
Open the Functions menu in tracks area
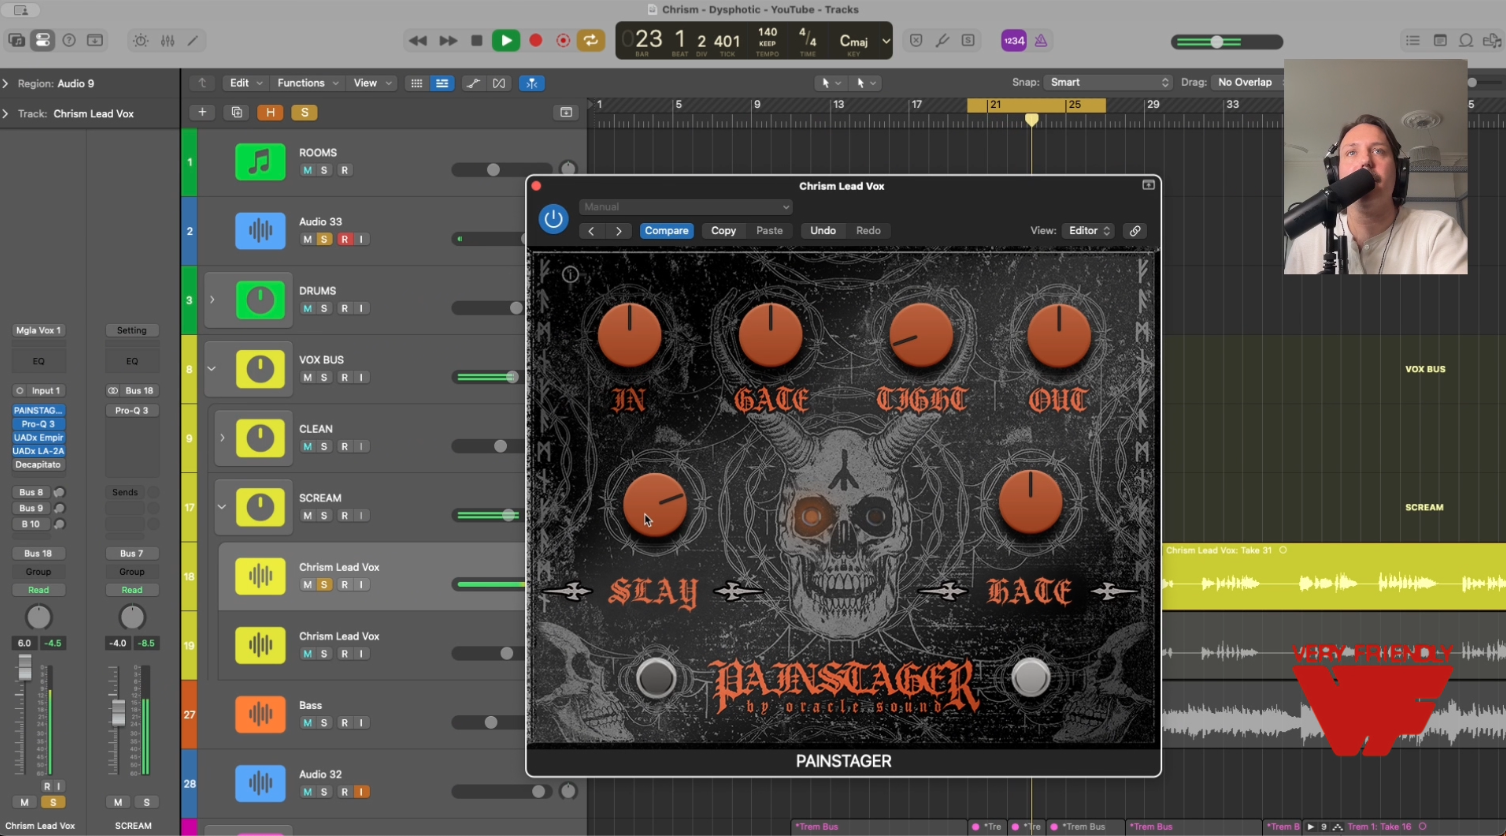pos(308,83)
